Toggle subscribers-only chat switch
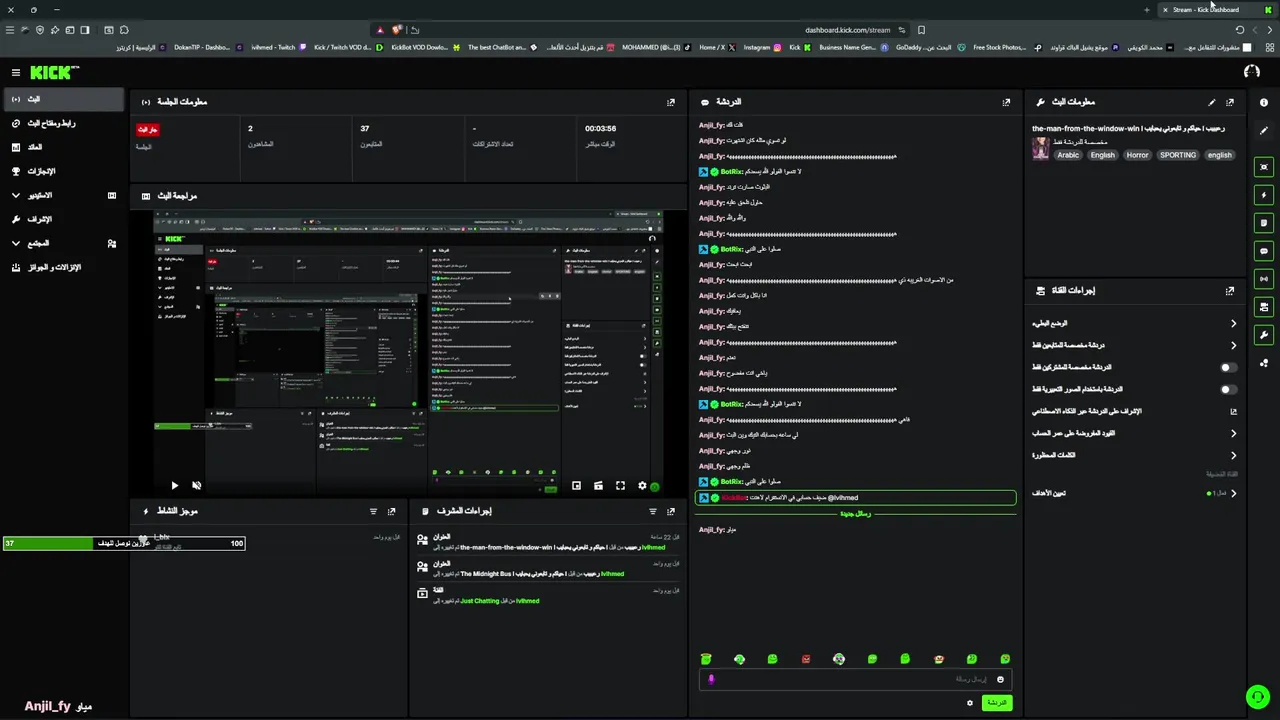Image resolution: width=1280 pixels, height=720 pixels. point(1227,368)
